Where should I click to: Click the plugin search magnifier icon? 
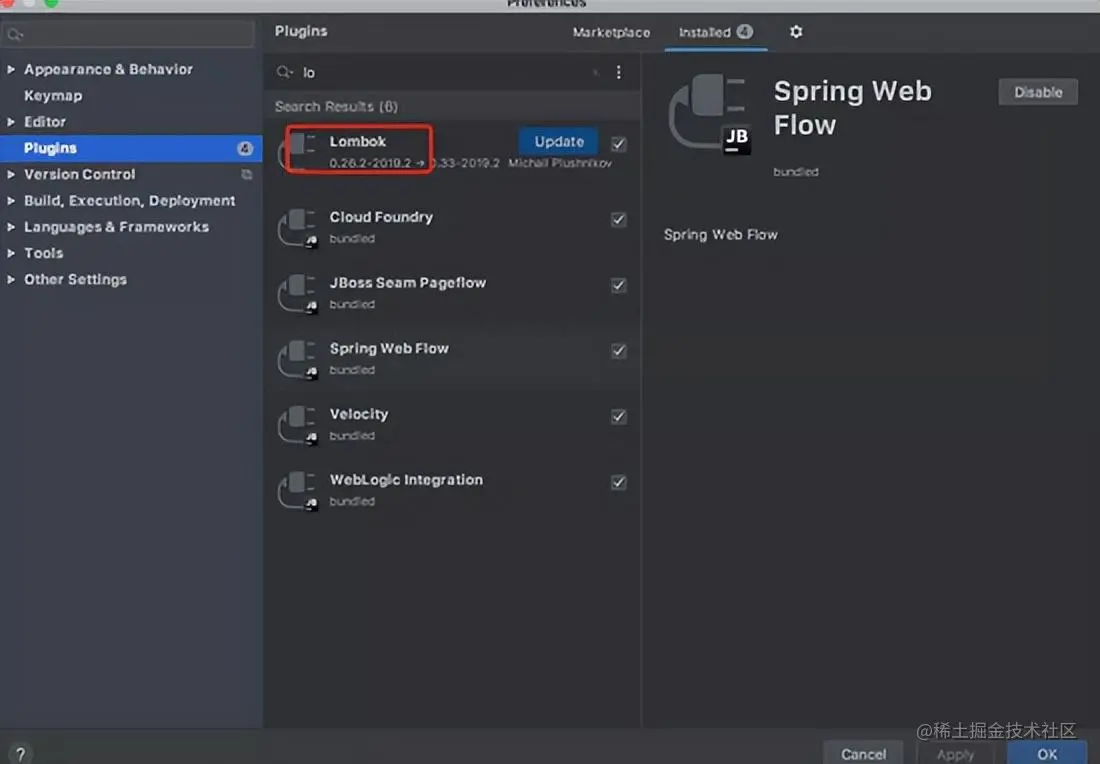[284, 72]
